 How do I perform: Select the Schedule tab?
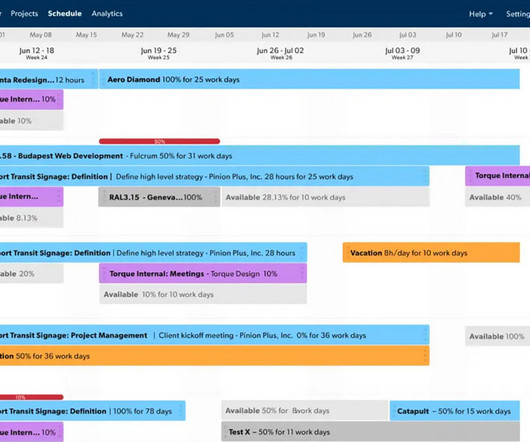[65, 14]
